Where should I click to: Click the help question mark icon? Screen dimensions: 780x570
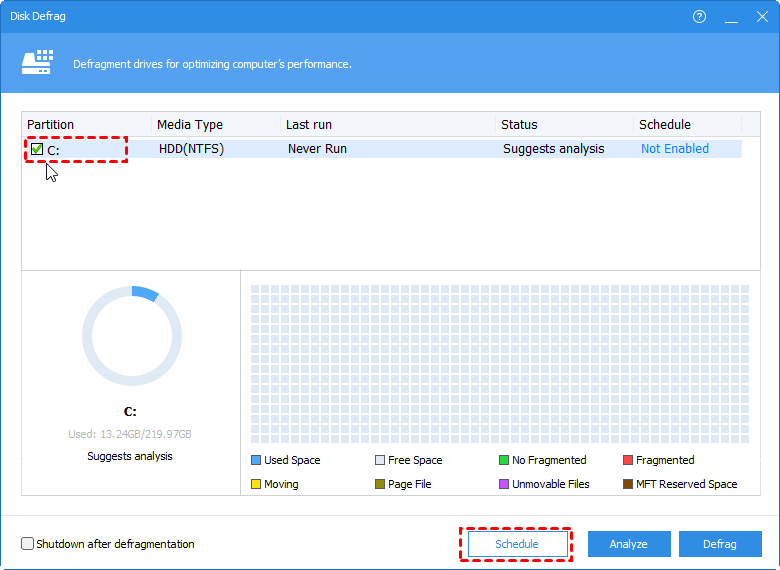[699, 17]
